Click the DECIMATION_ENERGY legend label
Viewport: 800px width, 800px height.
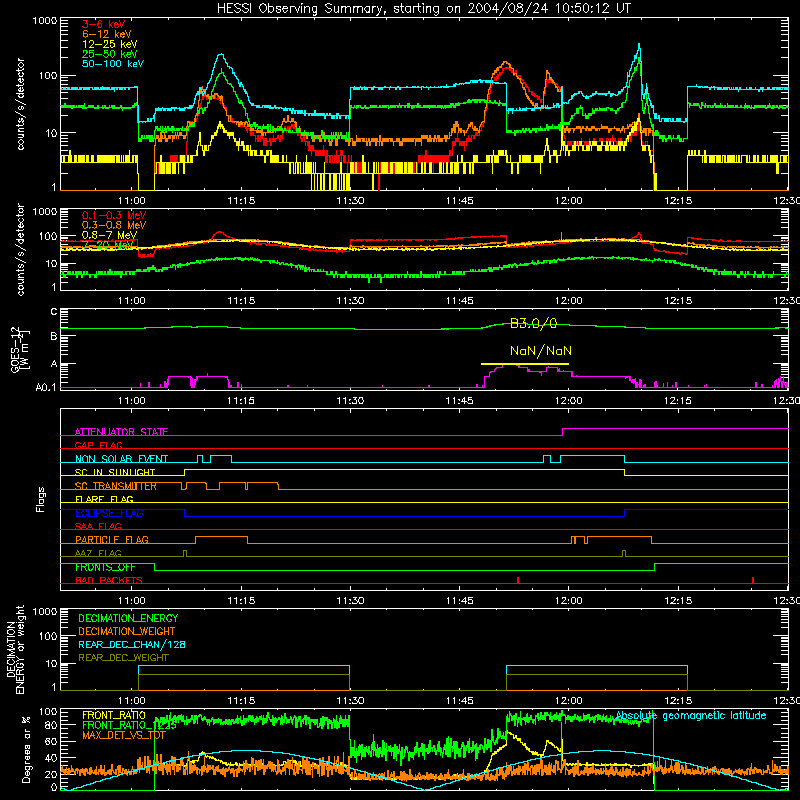pos(128,618)
